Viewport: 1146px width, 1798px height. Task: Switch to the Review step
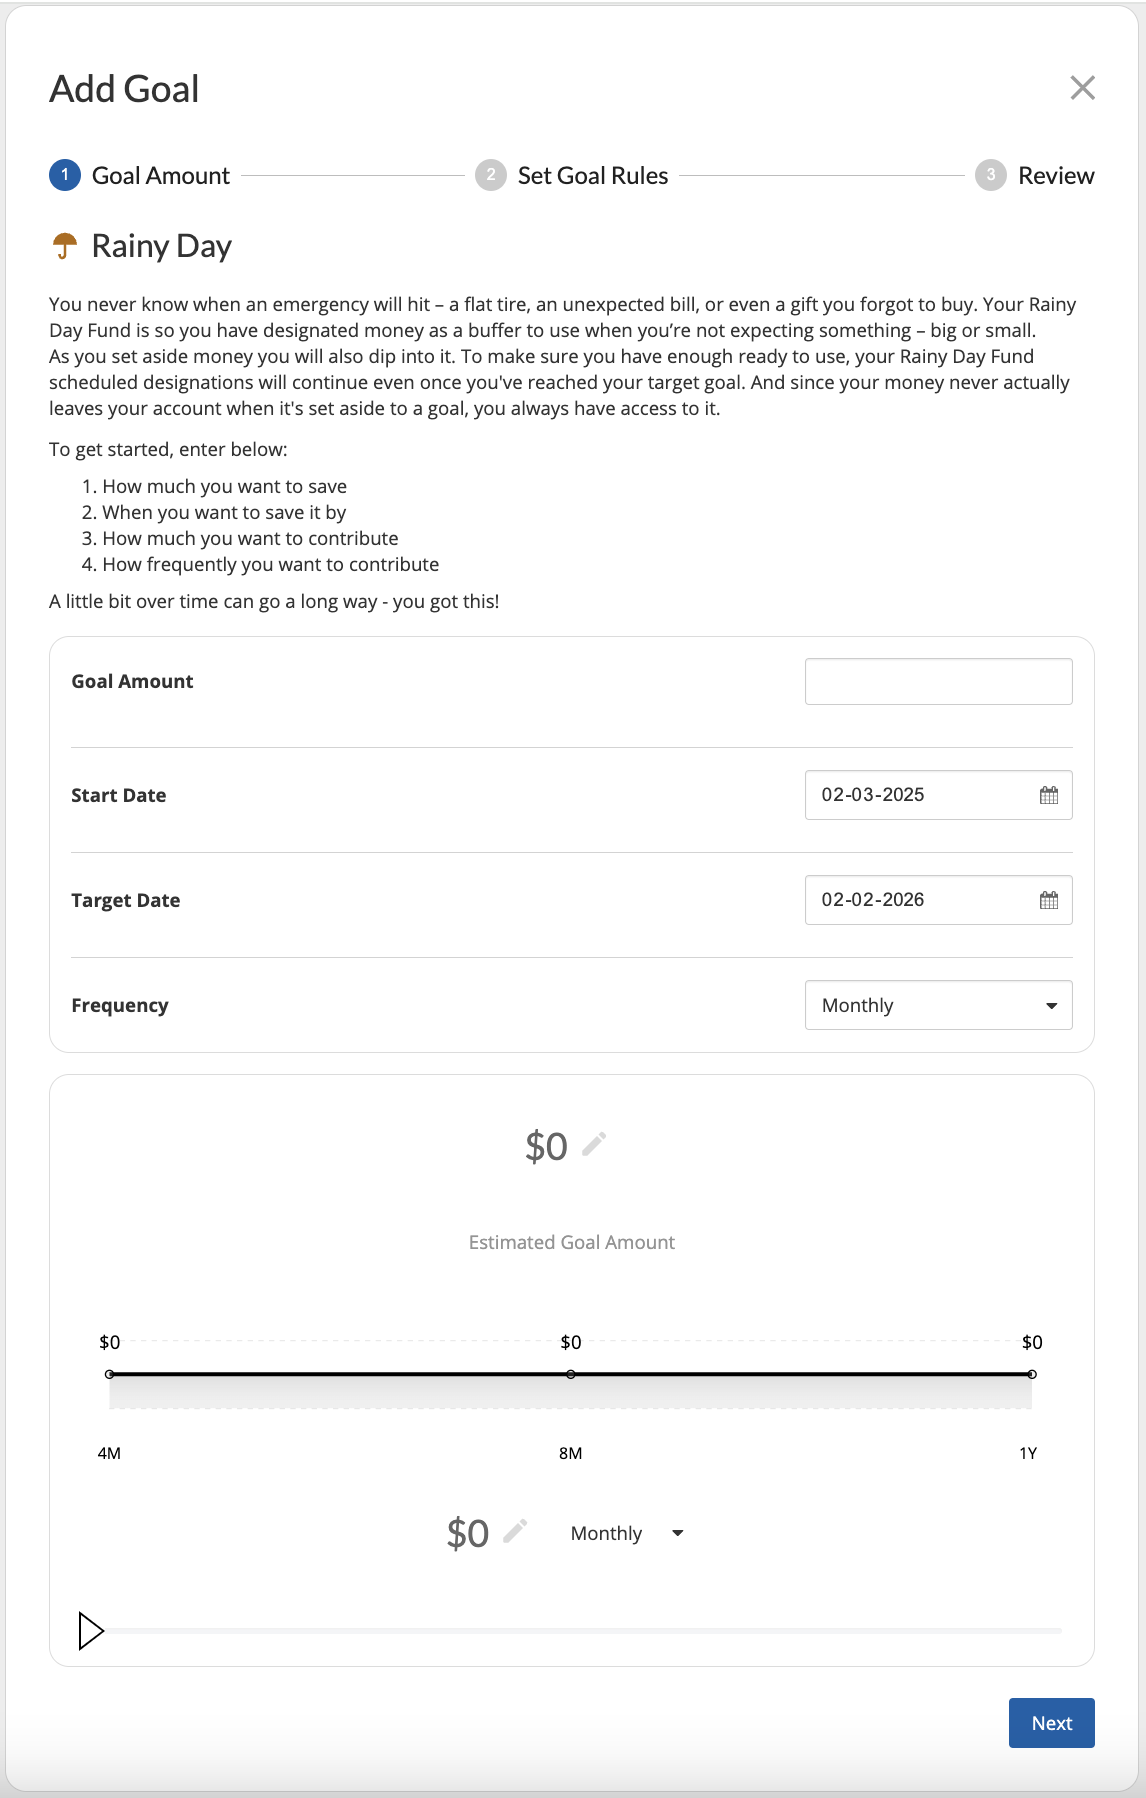pyautogui.click(x=1055, y=174)
